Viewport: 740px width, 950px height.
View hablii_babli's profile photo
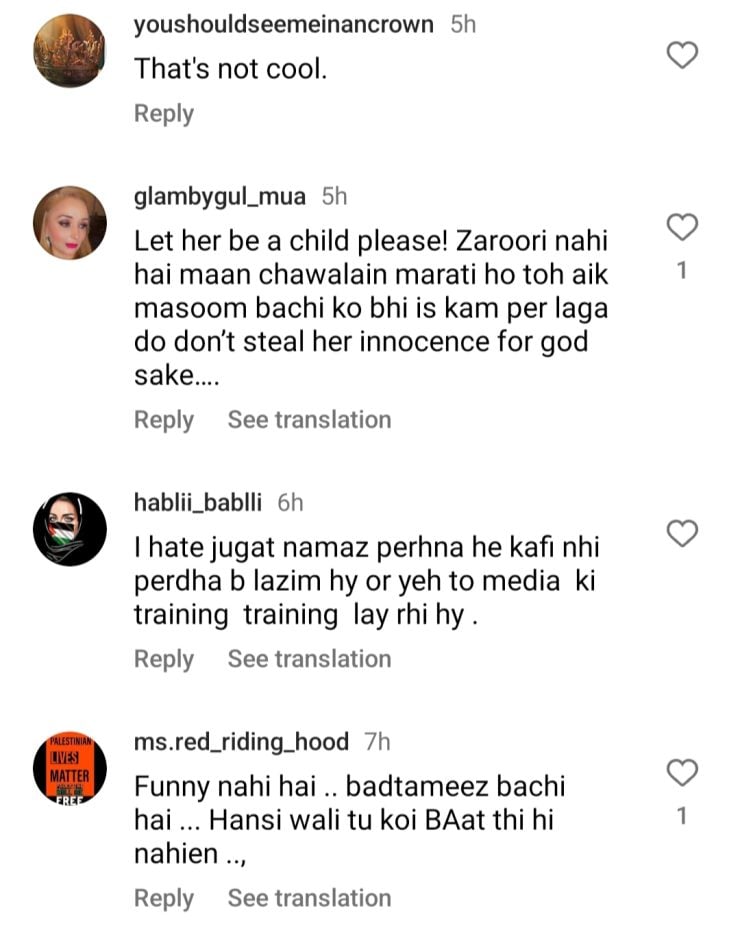70,529
